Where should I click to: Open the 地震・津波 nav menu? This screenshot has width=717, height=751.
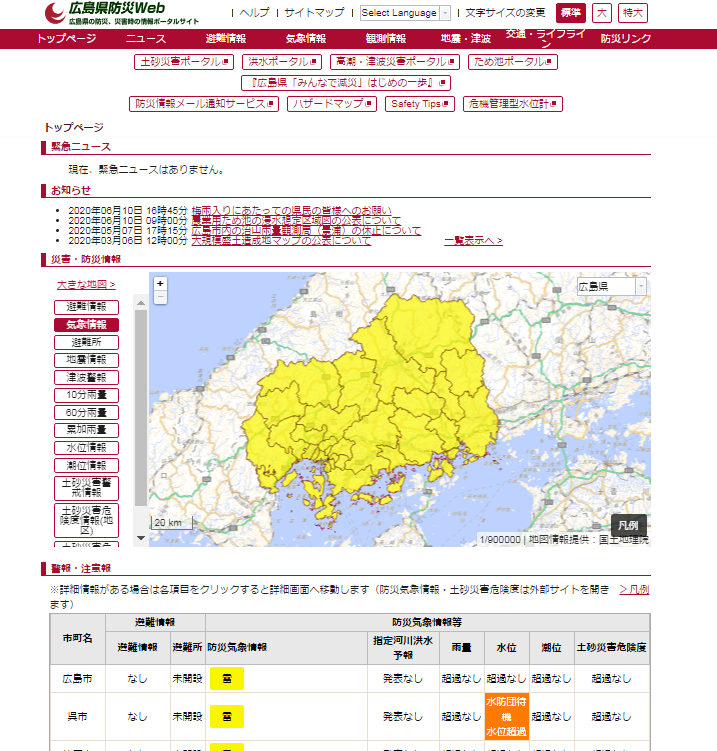click(466, 39)
